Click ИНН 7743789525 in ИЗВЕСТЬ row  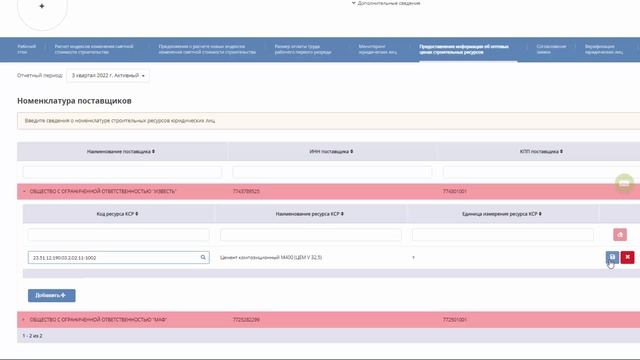pos(246,191)
